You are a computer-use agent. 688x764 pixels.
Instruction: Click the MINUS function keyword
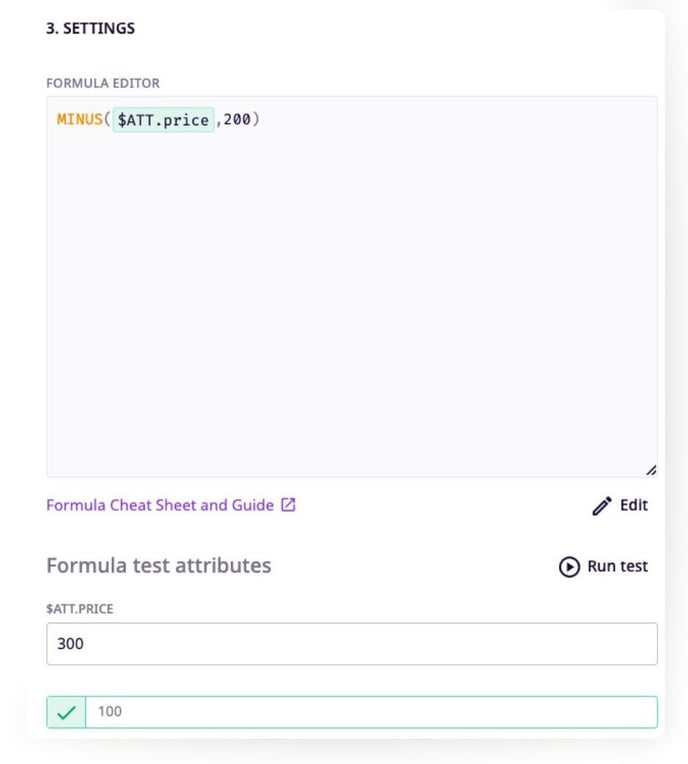click(x=79, y=120)
